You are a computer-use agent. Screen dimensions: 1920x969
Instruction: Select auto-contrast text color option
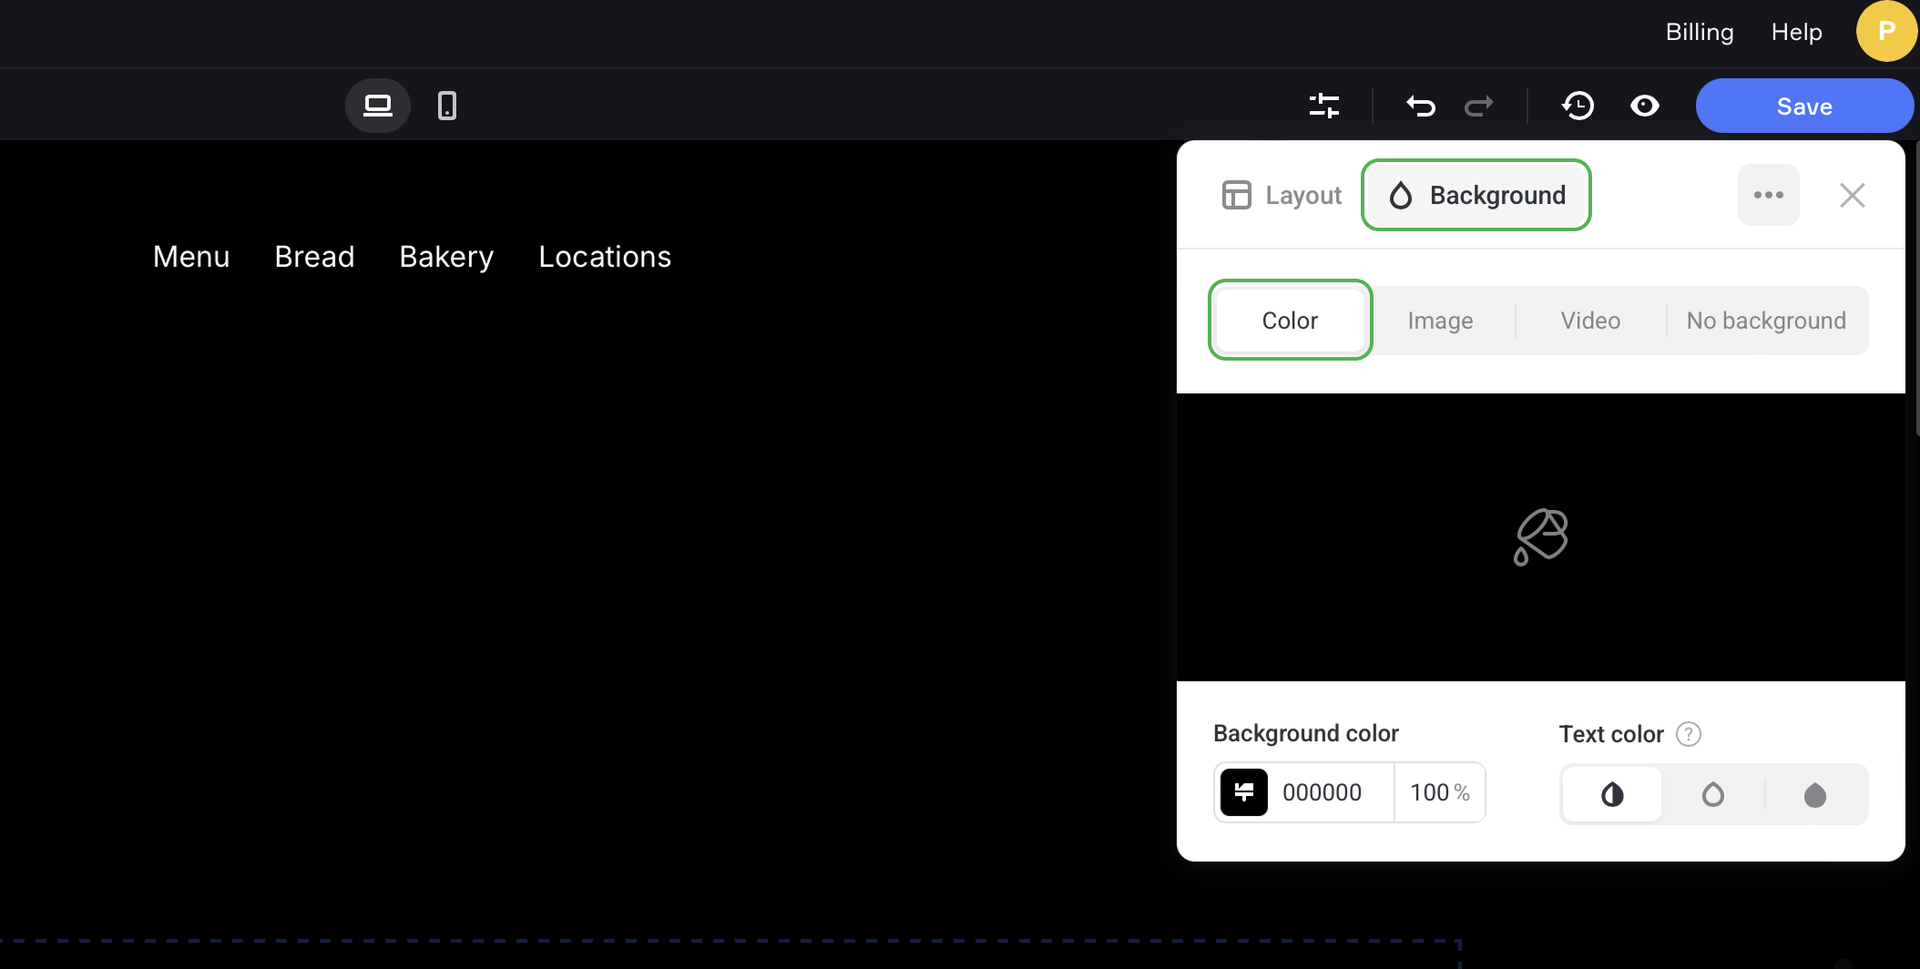(x=1612, y=795)
